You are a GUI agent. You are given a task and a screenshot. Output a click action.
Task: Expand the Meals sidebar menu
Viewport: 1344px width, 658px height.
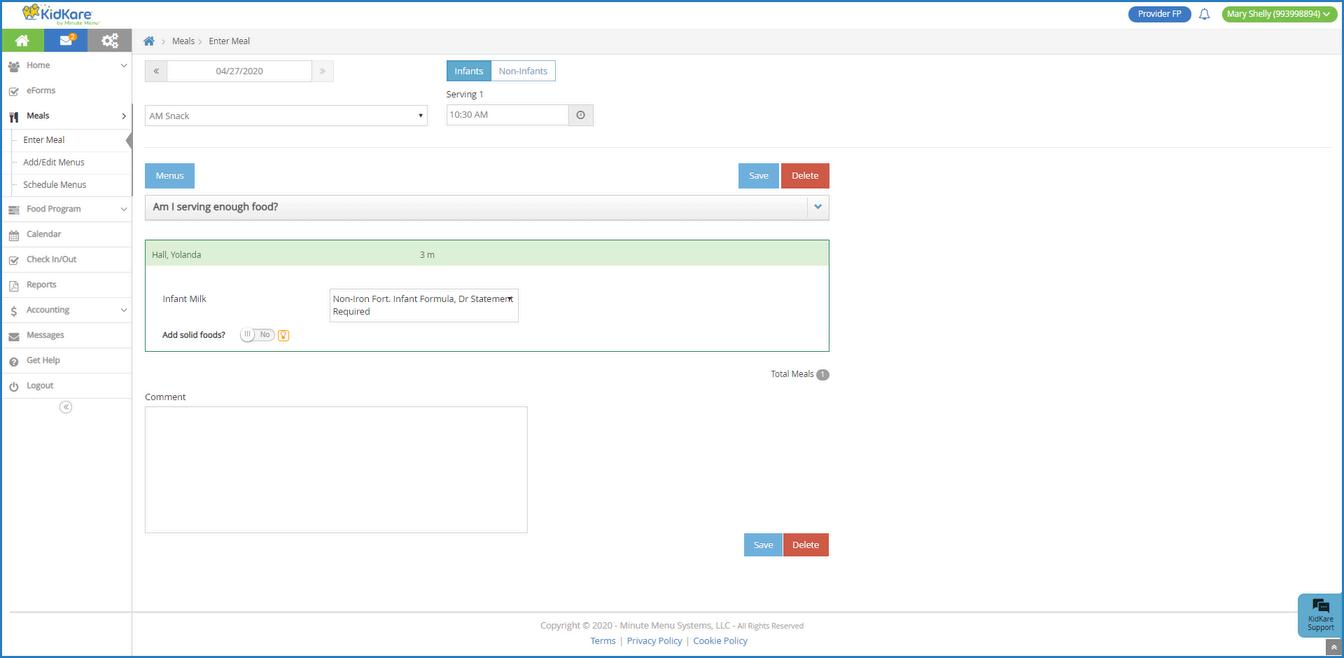[x=66, y=116]
